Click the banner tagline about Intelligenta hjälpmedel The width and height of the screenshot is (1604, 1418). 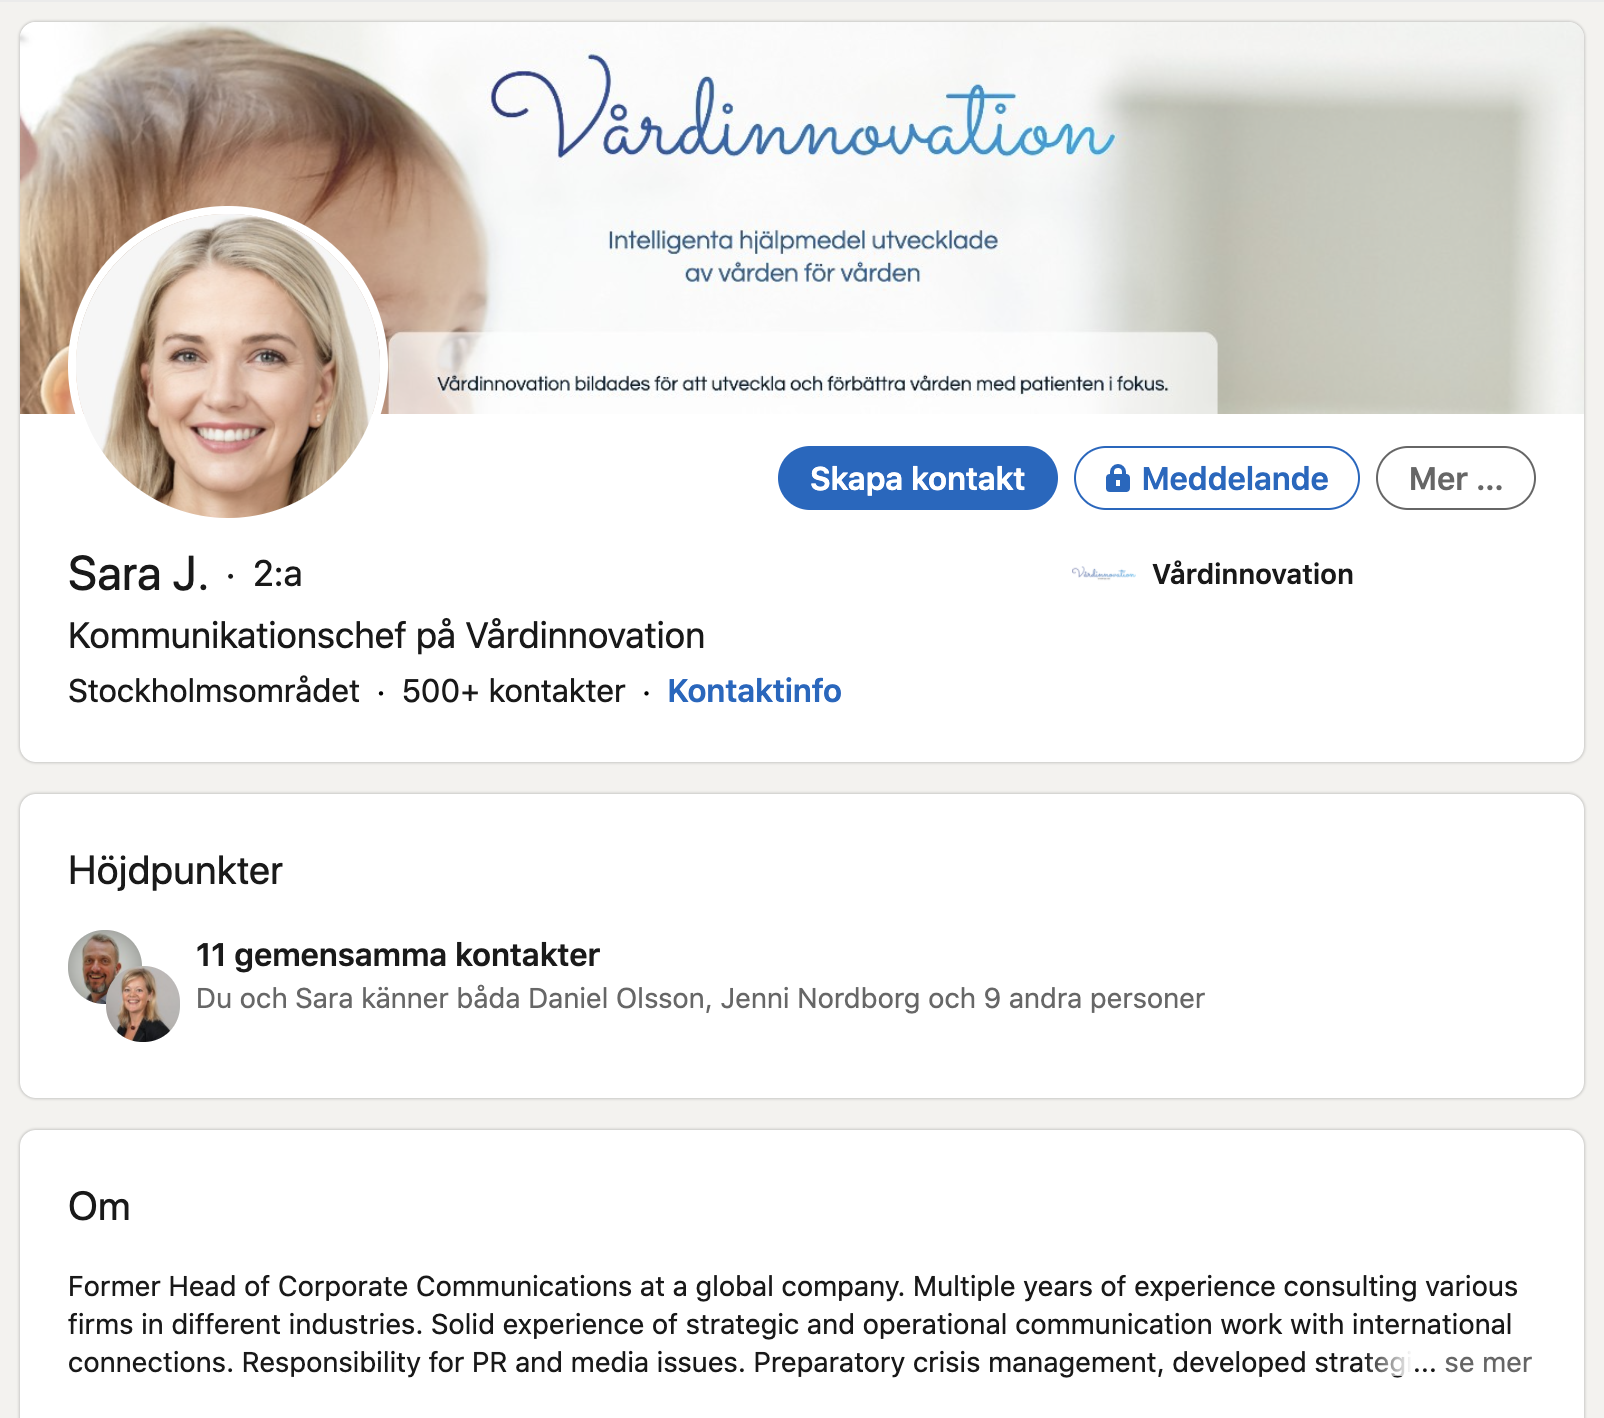pos(802,256)
